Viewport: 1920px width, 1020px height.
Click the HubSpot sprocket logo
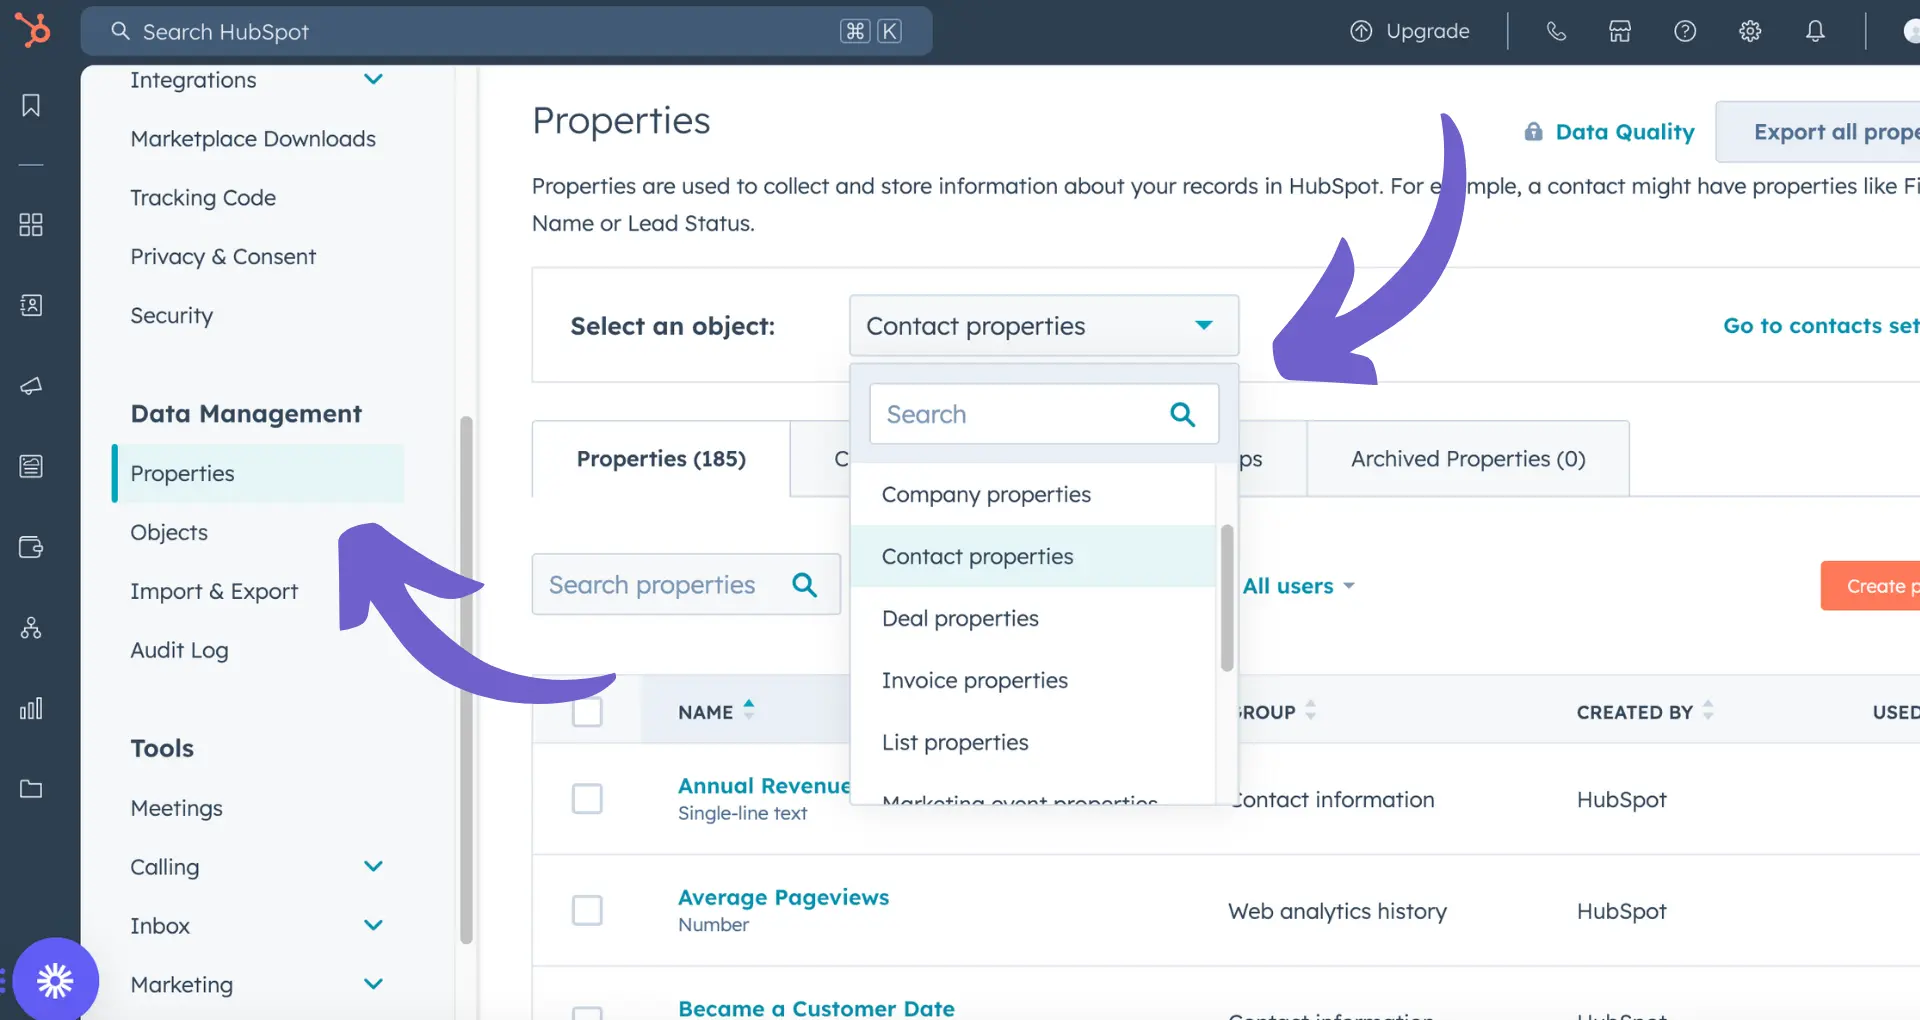32,30
